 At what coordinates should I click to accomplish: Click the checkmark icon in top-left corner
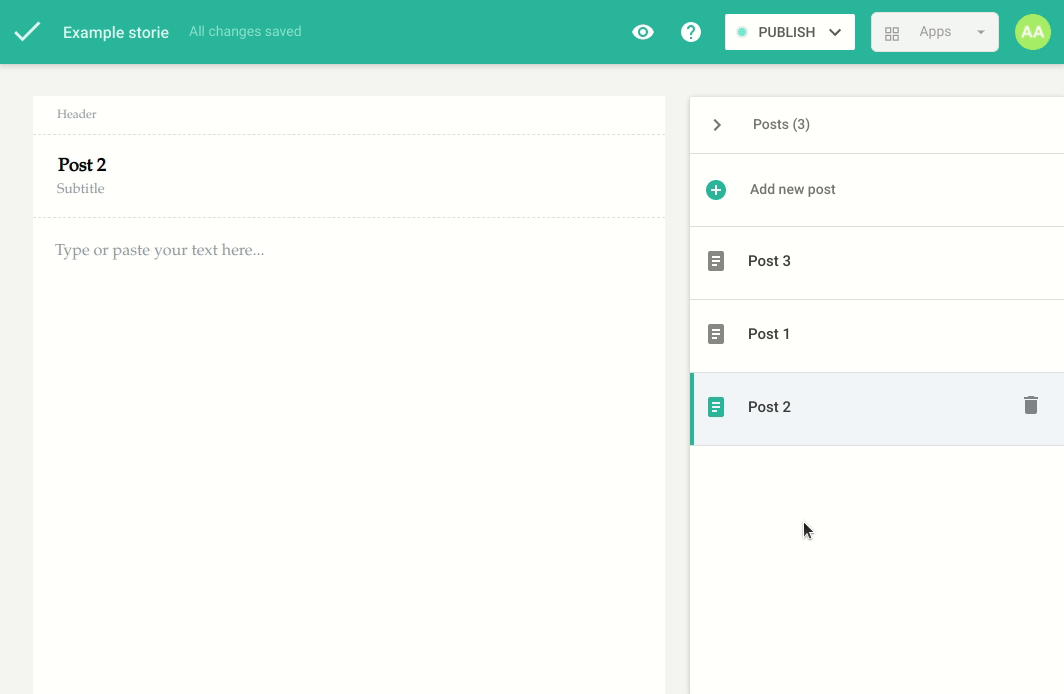pyautogui.click(x=28, y=32)
